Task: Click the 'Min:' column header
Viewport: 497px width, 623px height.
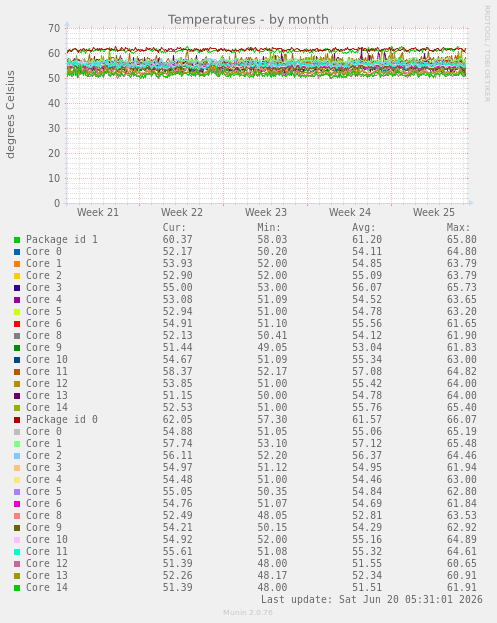Action: (269, 228)
